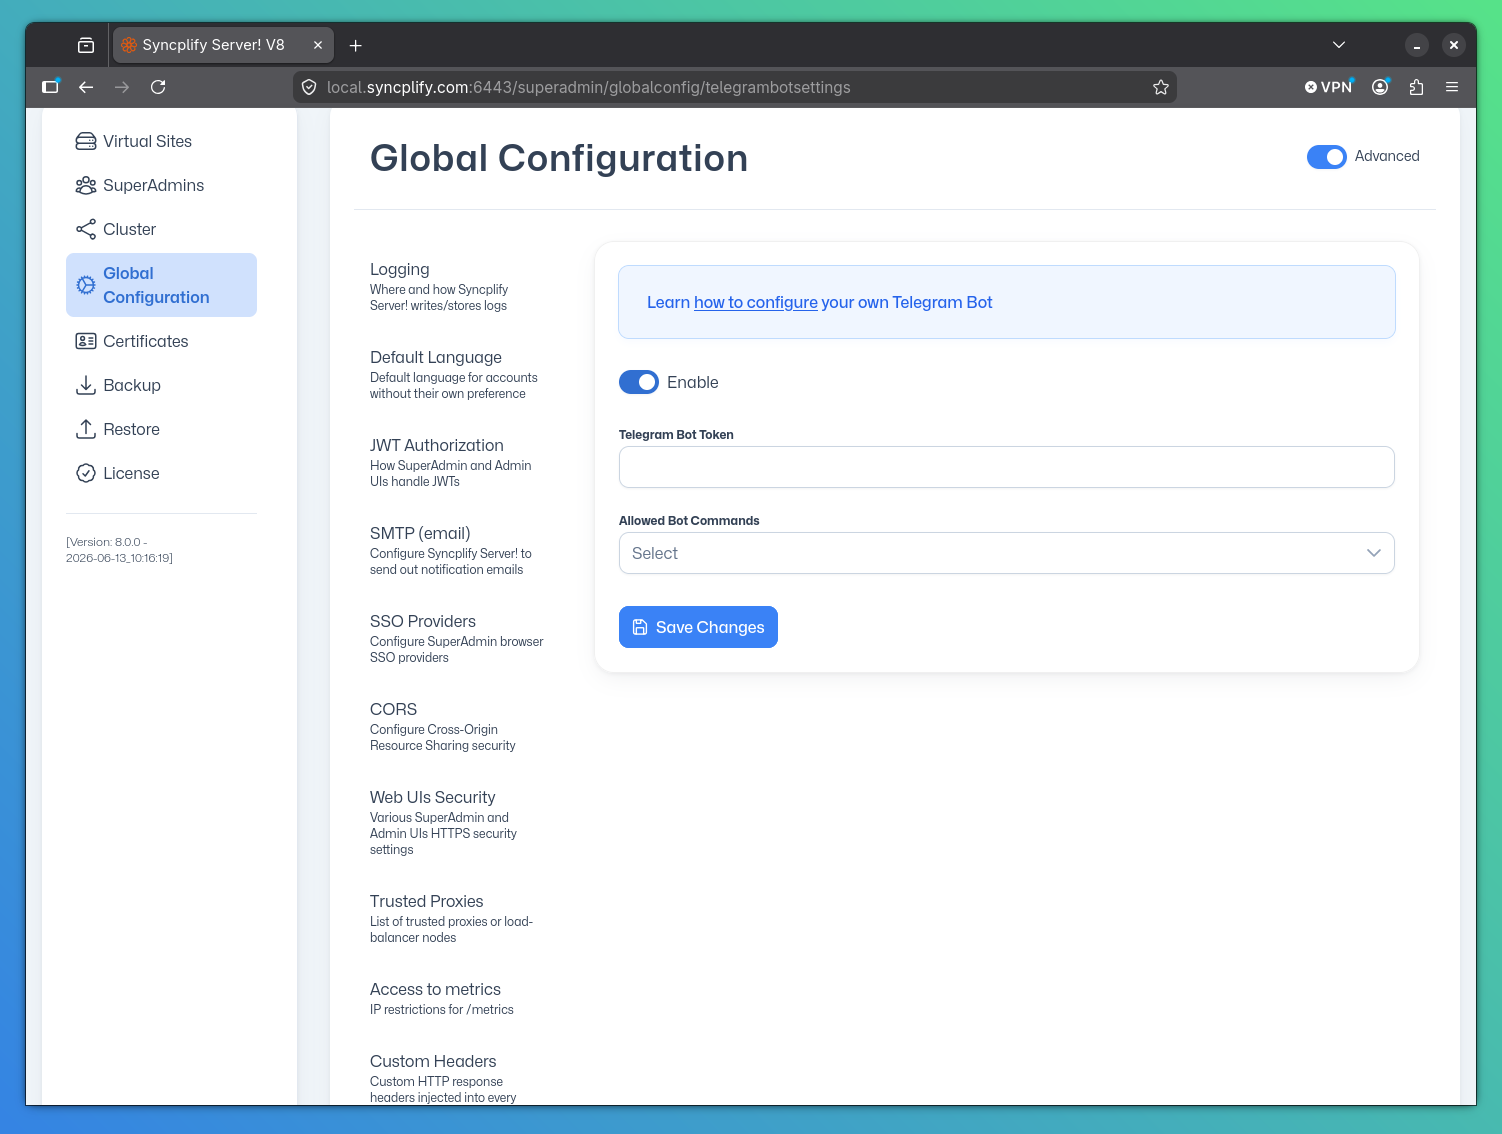Click the SuperAdmins people icon

(x=86, y=185)
